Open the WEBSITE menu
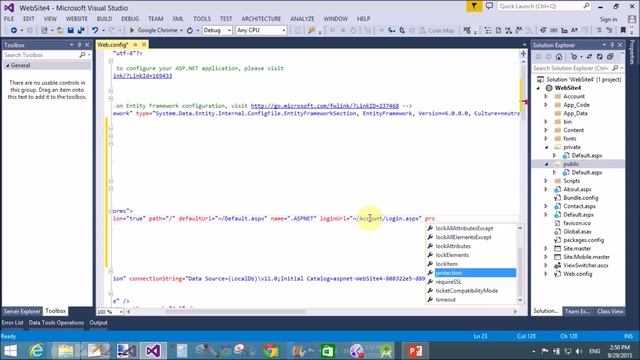Viewport: 640px width, 360px height. (77, 19)
